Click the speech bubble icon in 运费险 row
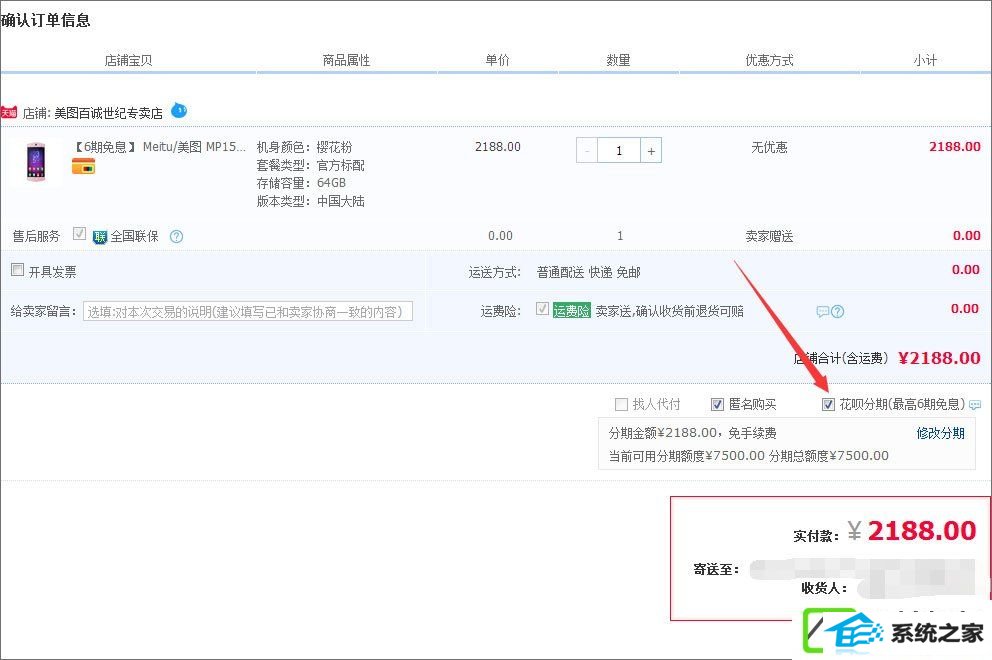992x660 pixels. (x=823, y=311)
